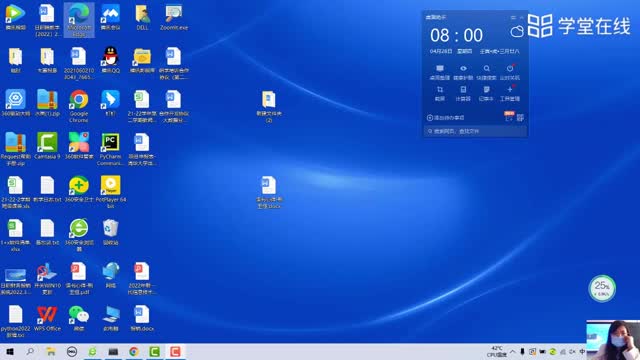Open the desktop widget's hamburger menu
The height and width of the screenshot is (360, 640).
coord(513,17)
